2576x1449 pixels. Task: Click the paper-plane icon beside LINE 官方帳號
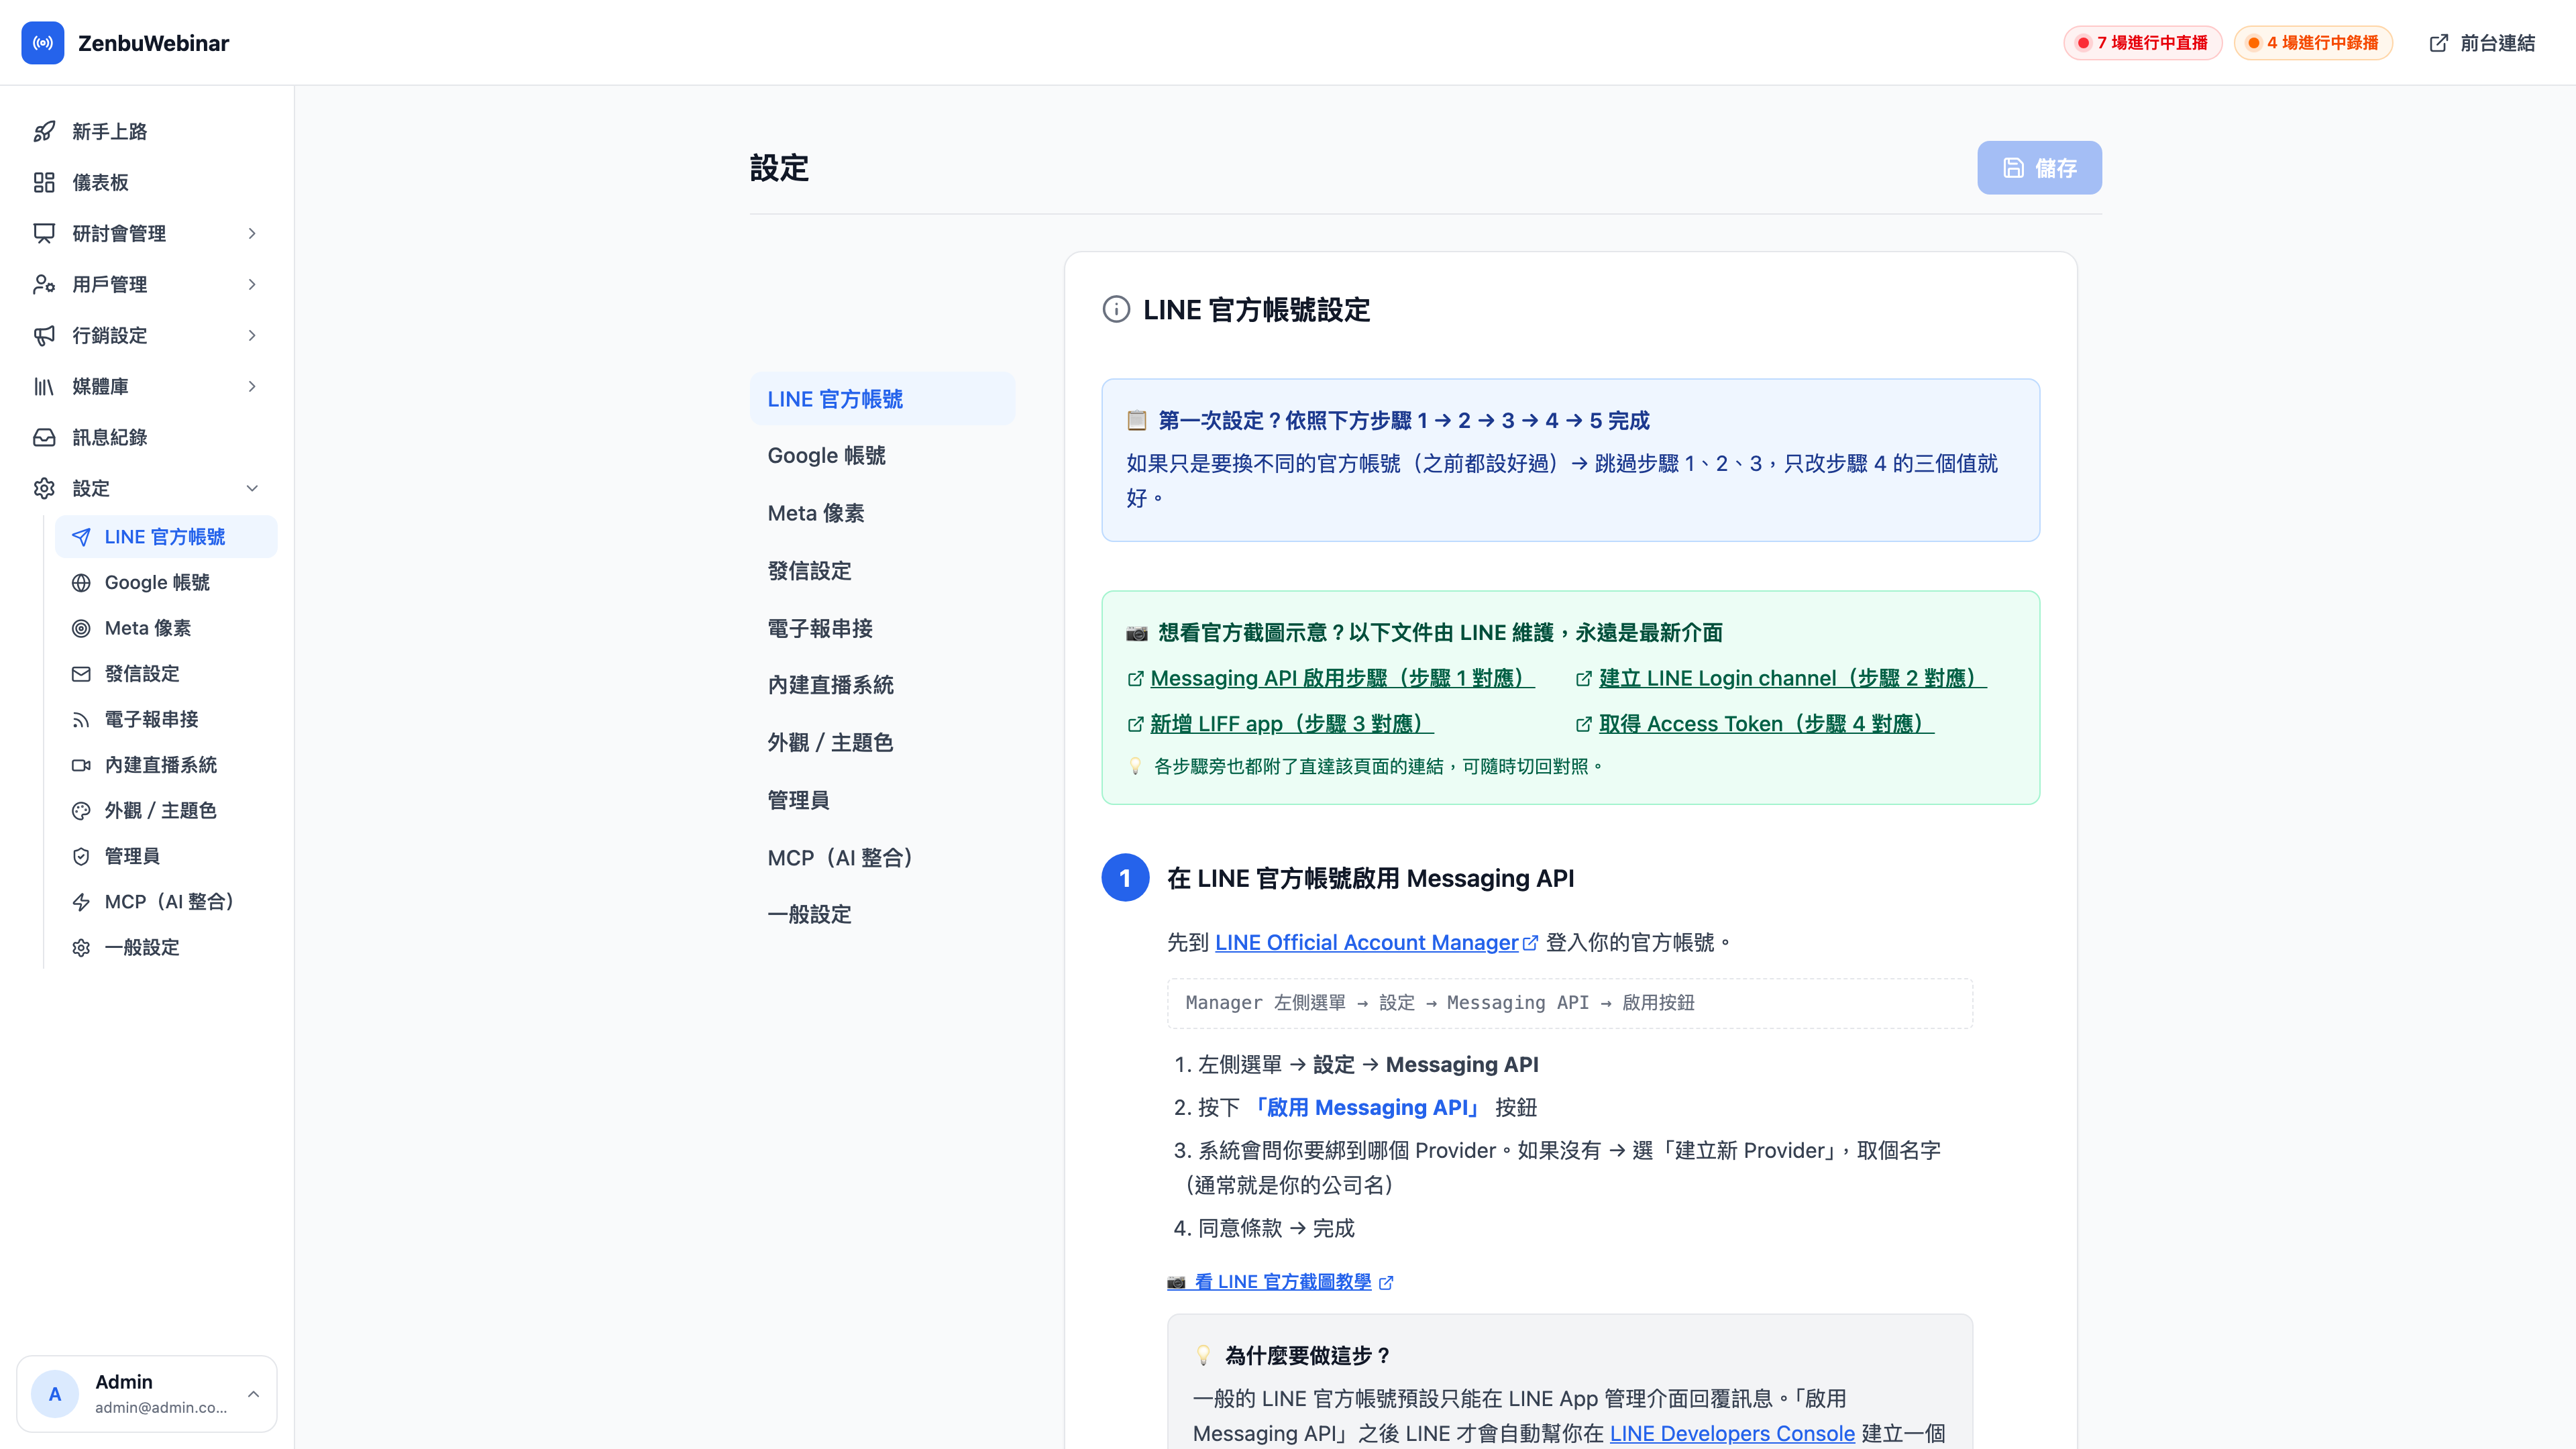click(81, 537)
